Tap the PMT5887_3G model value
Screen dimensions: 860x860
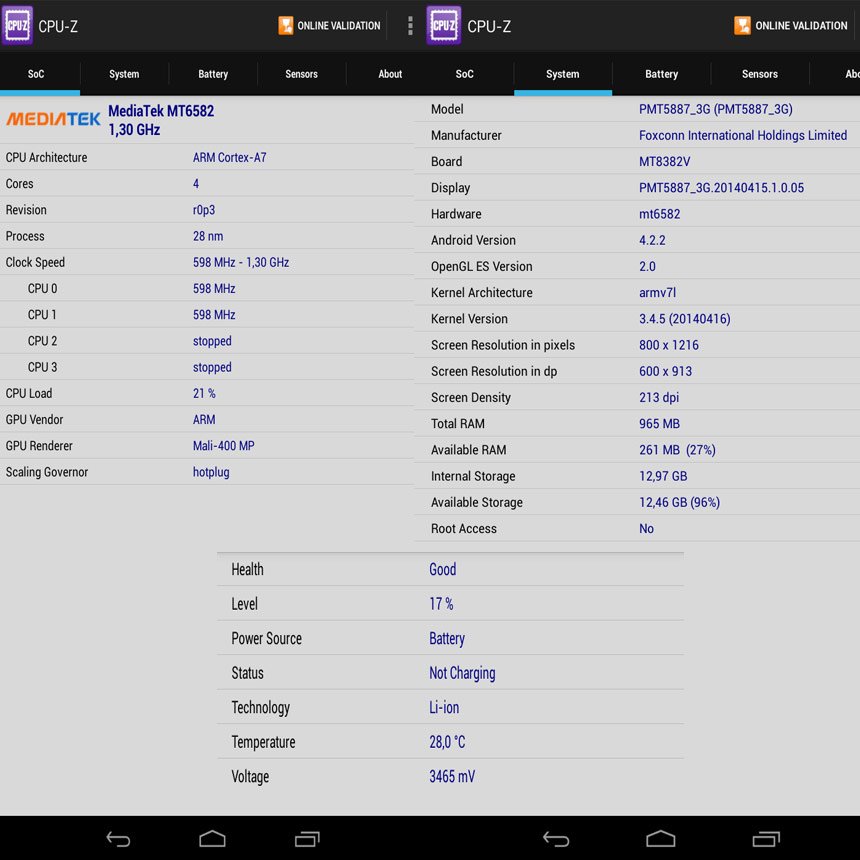pyautogui.click(x=716, y=110)
